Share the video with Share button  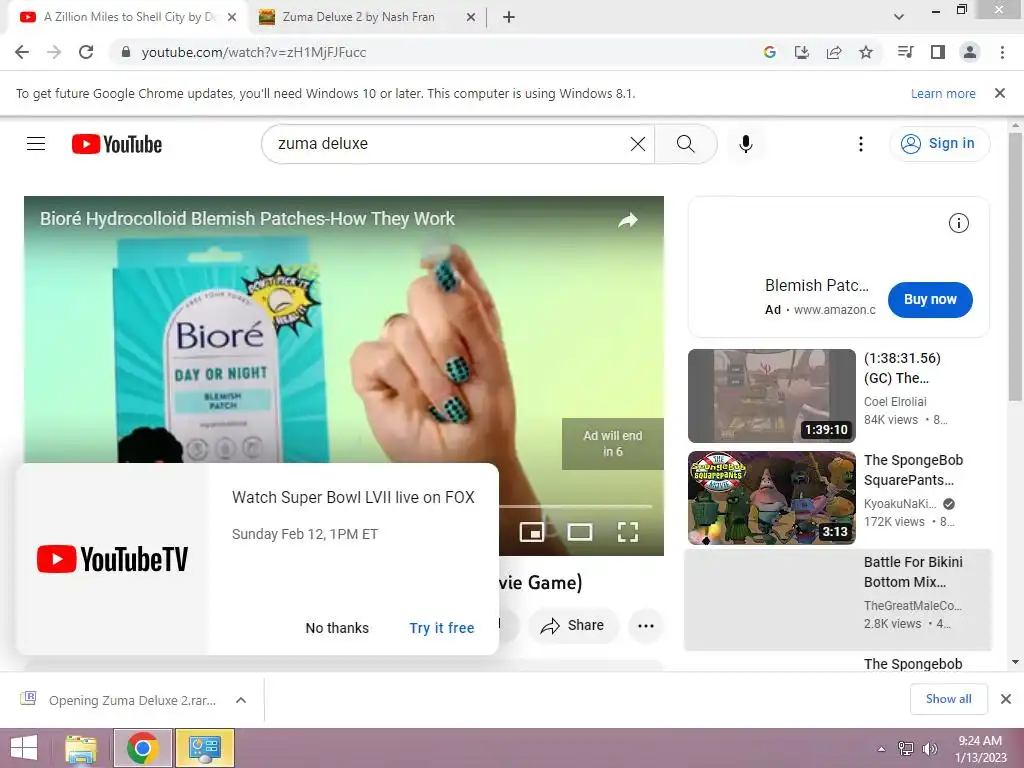point(572,626)
